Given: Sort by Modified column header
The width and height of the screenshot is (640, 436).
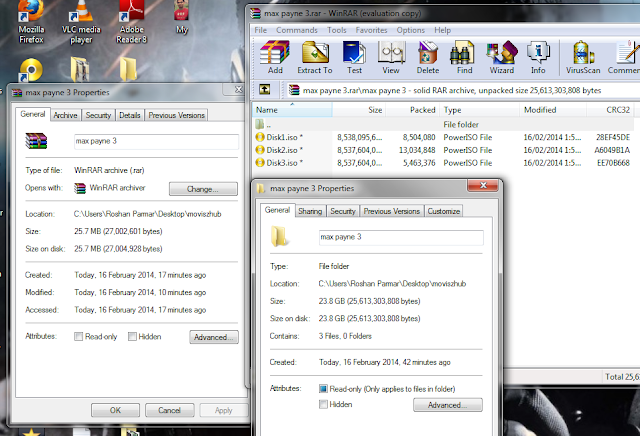Looking at the screenshot, I should (553, 110).
